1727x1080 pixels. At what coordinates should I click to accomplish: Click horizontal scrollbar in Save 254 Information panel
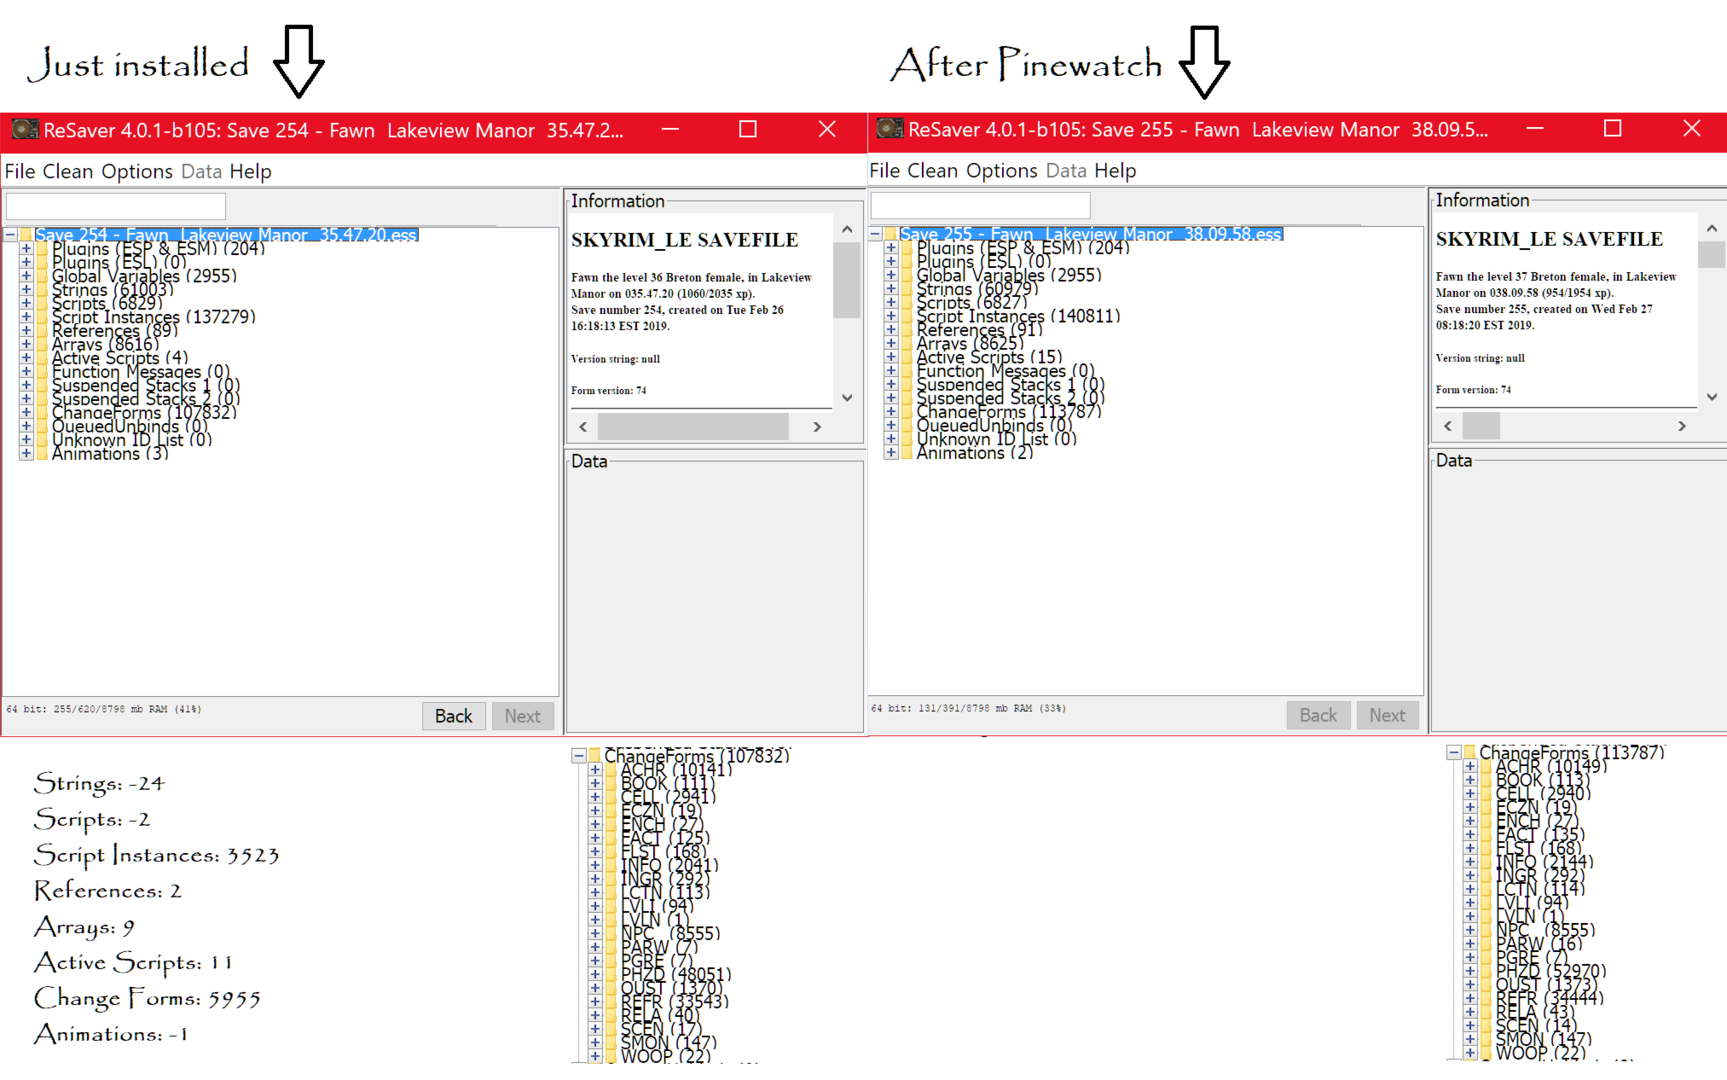[x=693, y=427]
